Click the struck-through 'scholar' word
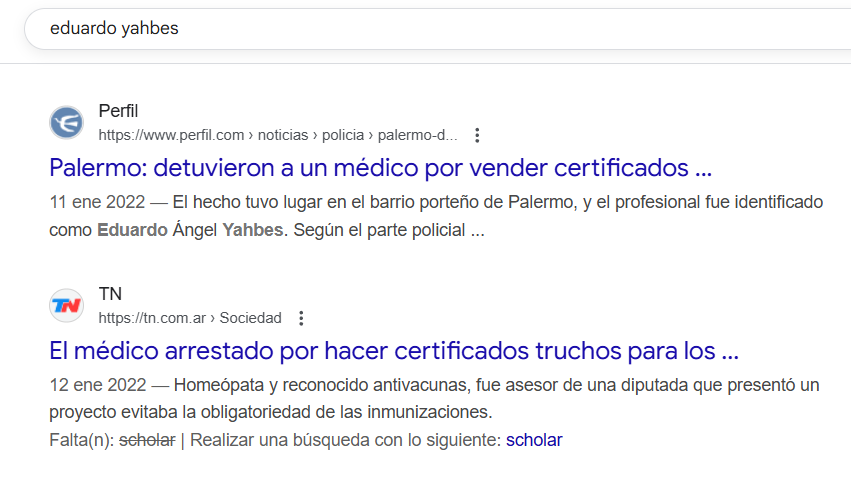851x482 pixels. [147, 440]
